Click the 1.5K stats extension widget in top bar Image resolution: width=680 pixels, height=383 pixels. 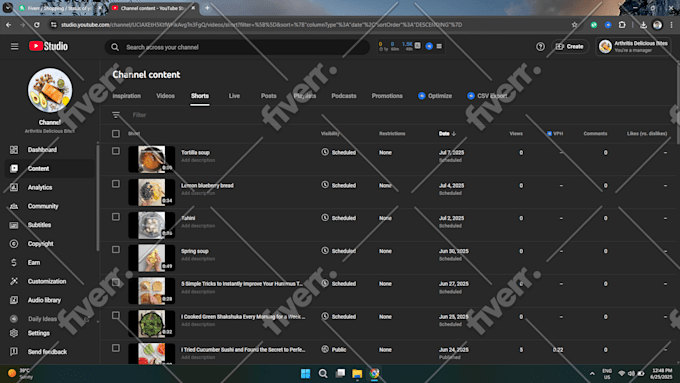(407, 46)
